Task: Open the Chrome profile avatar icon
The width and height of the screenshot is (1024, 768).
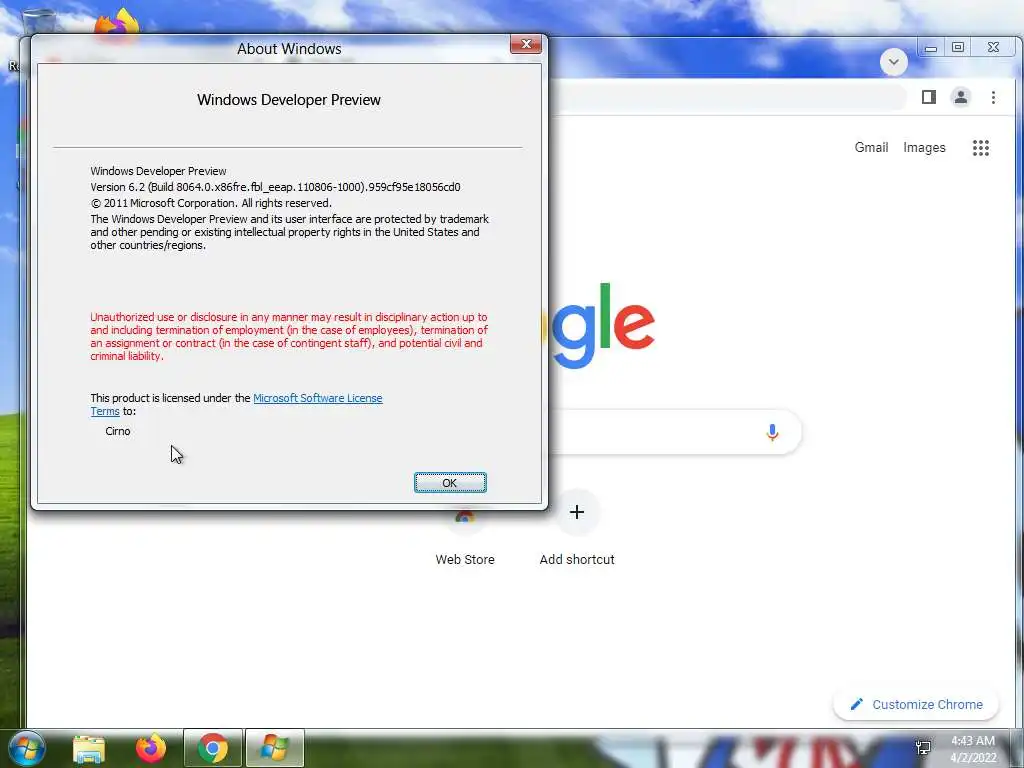Action: (x=961, y=97)
